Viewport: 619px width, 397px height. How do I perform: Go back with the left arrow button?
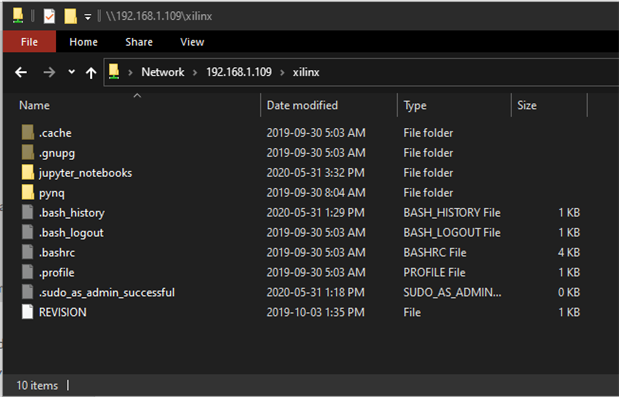[x=21, y=72]
